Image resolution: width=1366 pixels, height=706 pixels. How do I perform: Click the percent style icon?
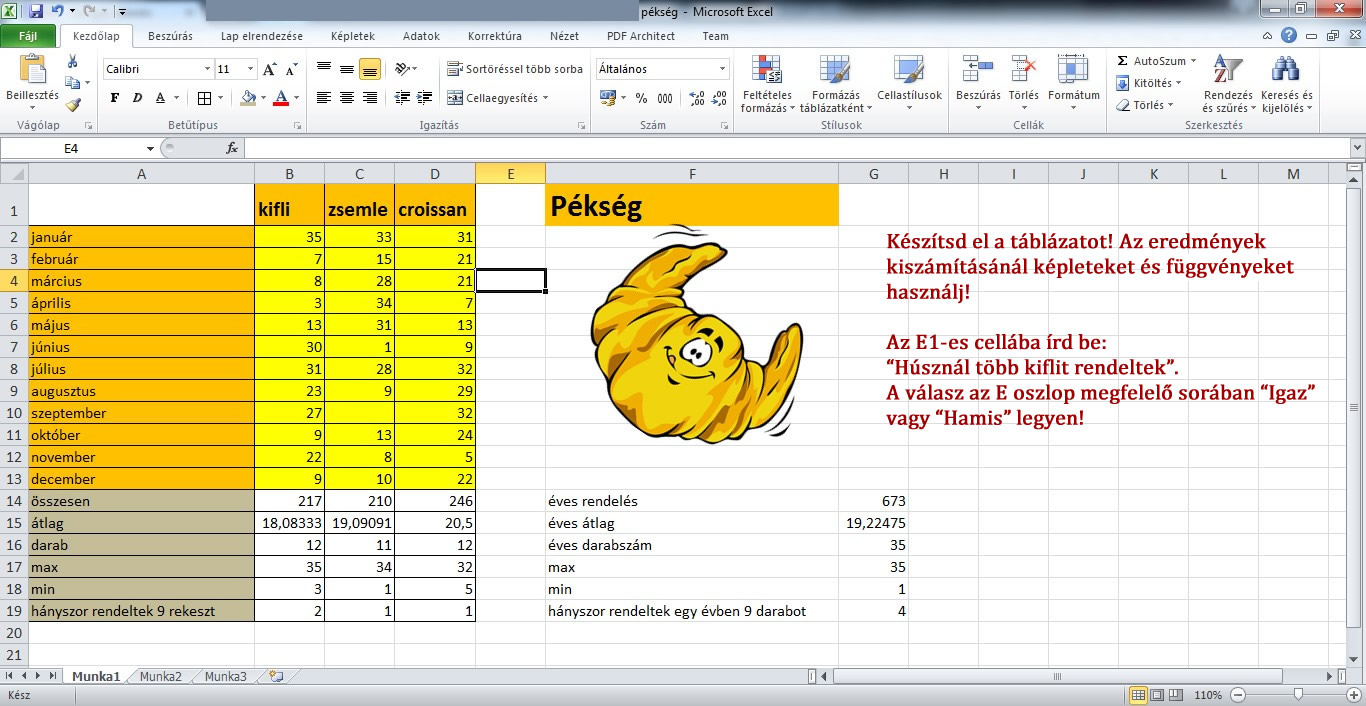641,98
